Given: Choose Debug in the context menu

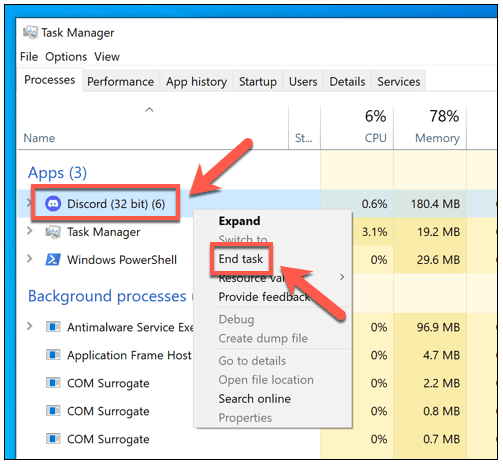Looking at the screenshot, I should click(x=236, y=319).
